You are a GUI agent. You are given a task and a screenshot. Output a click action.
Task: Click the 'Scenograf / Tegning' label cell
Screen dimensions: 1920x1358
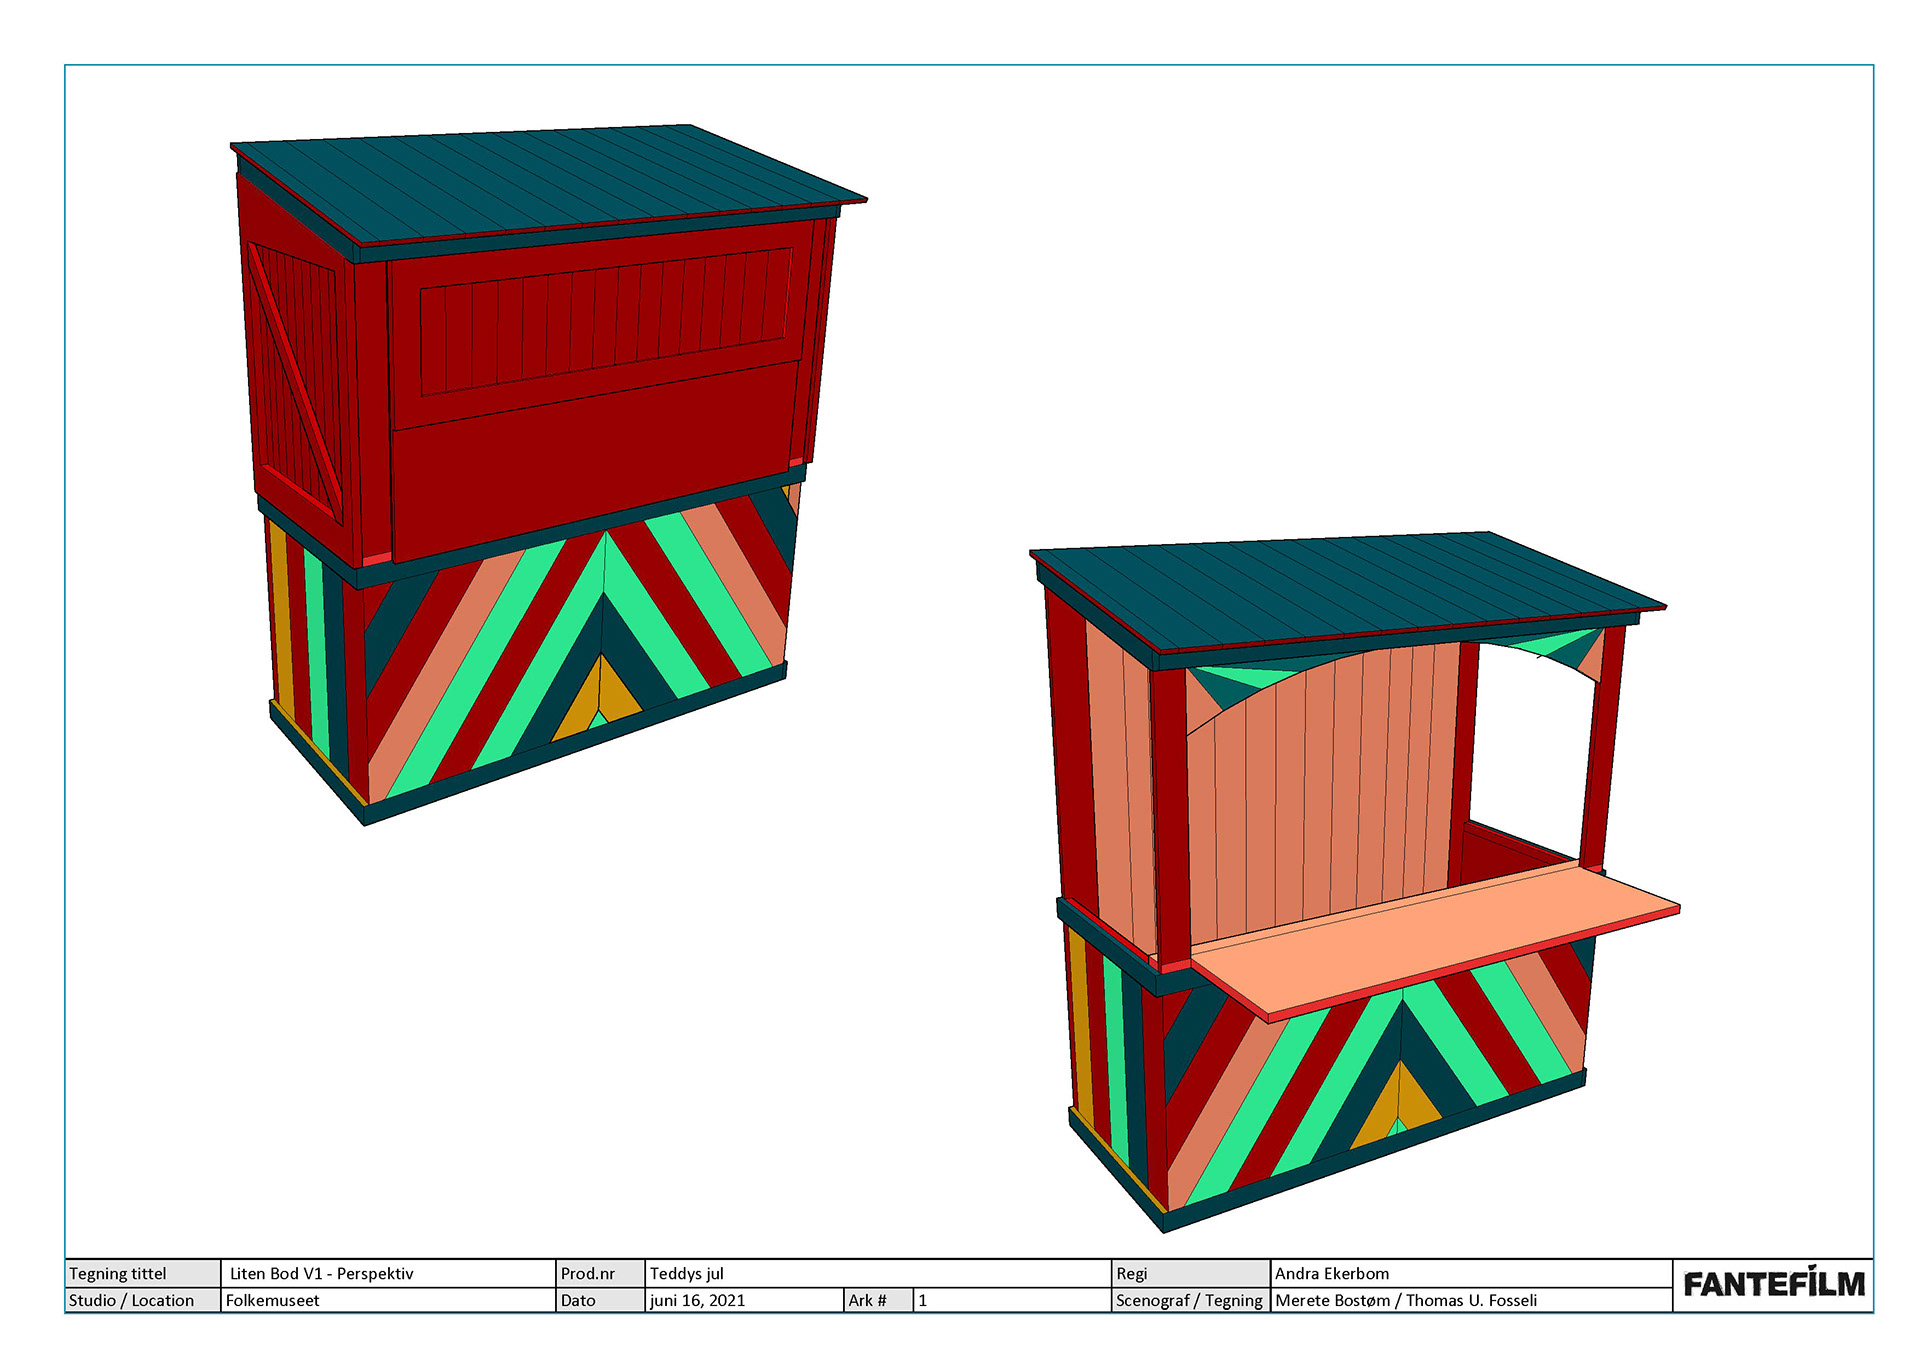[x=1189, y=1300]
